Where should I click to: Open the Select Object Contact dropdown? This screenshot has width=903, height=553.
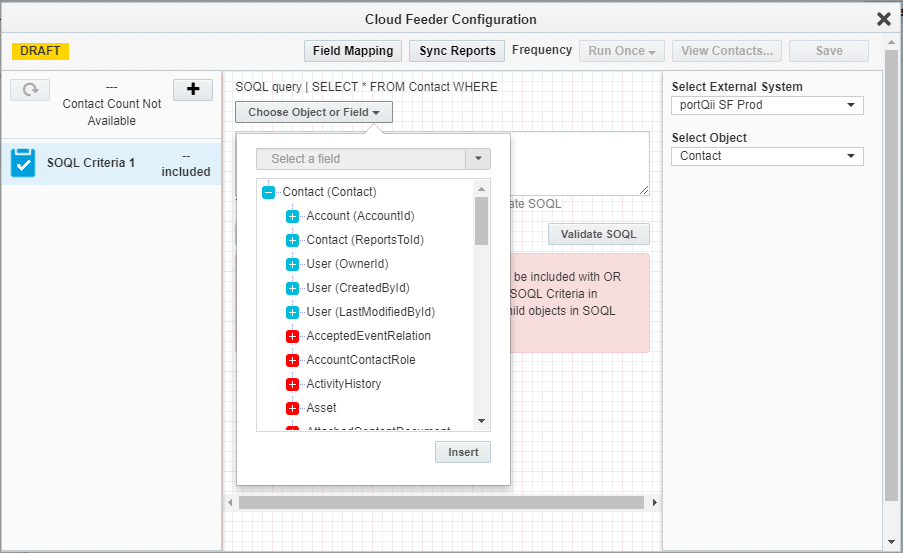(x=766, y=156)
